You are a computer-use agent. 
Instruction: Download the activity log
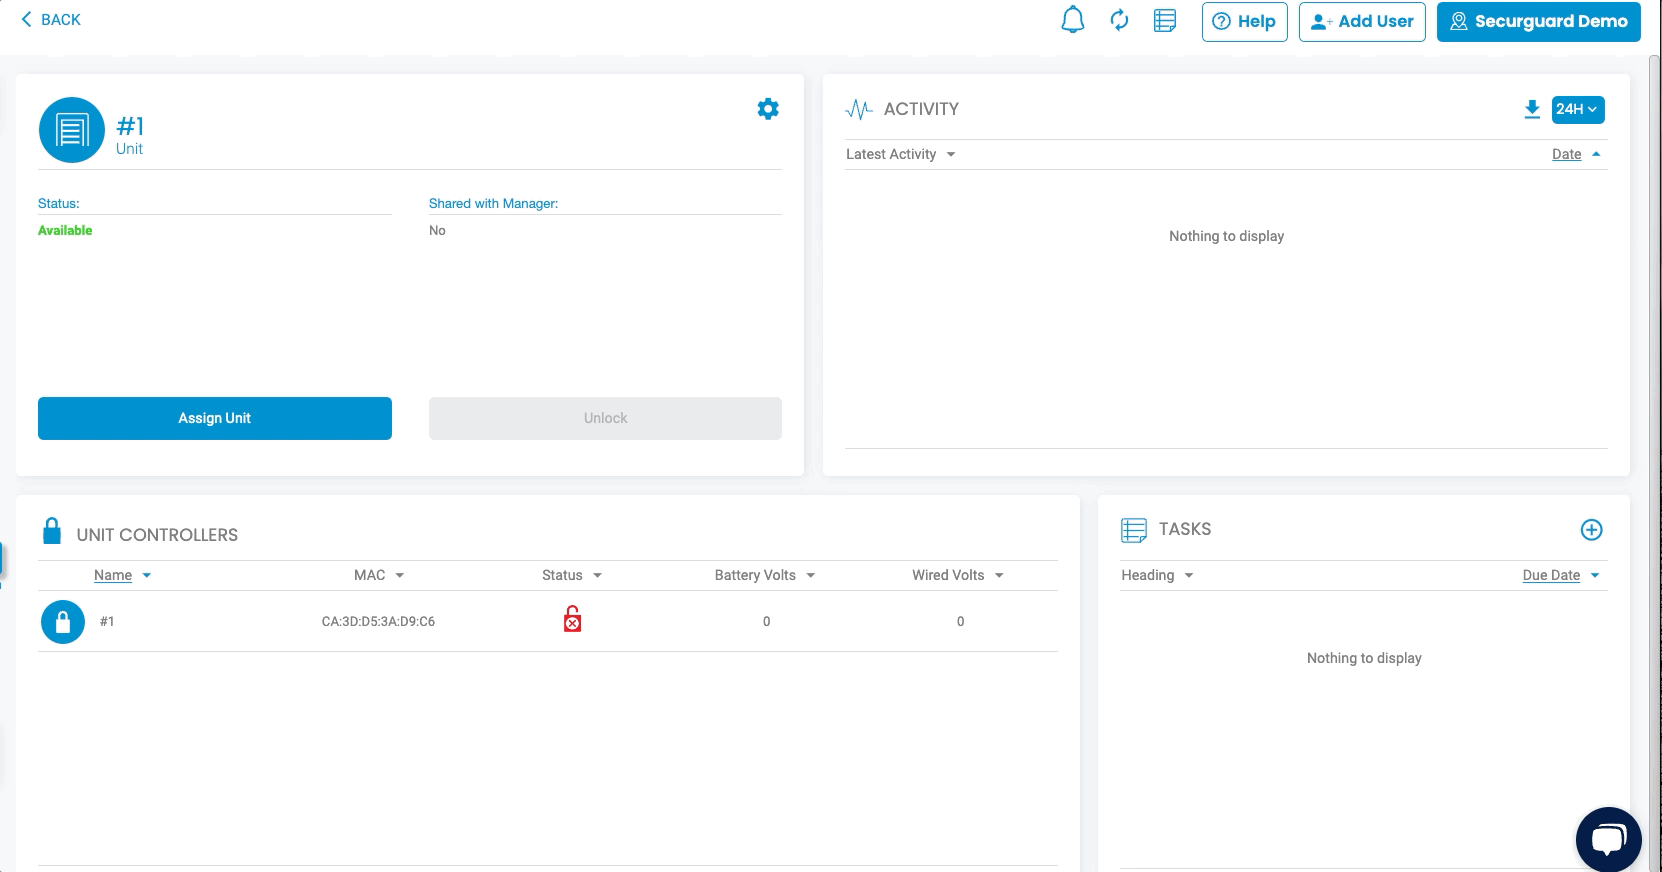(1531, 109)
